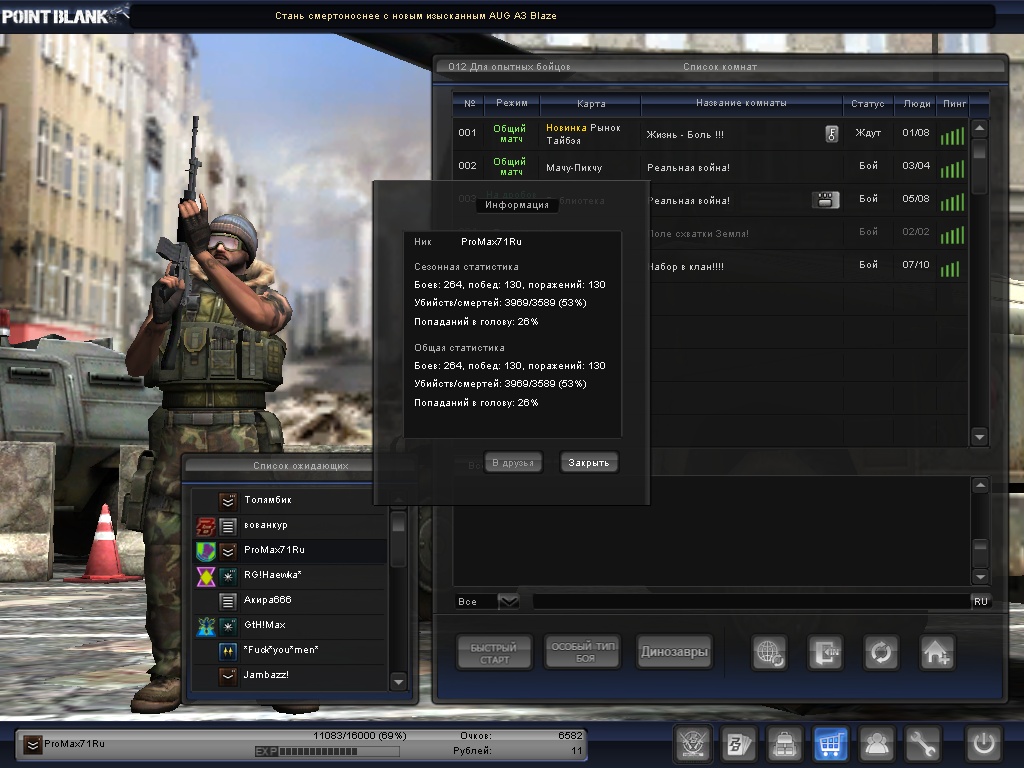Click the room list scroll up arrow
The image size is (1024, 768).
coord(979,128)
